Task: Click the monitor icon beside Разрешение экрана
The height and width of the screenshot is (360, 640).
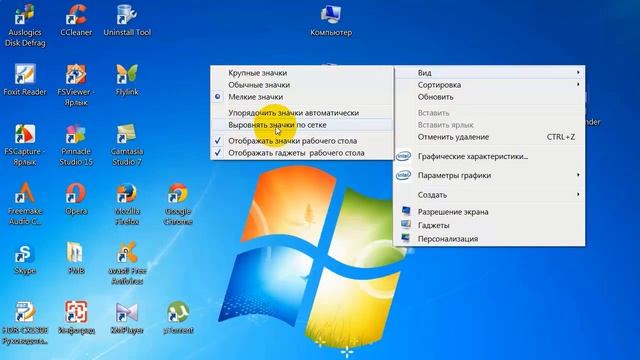Action: click(406, 211)
